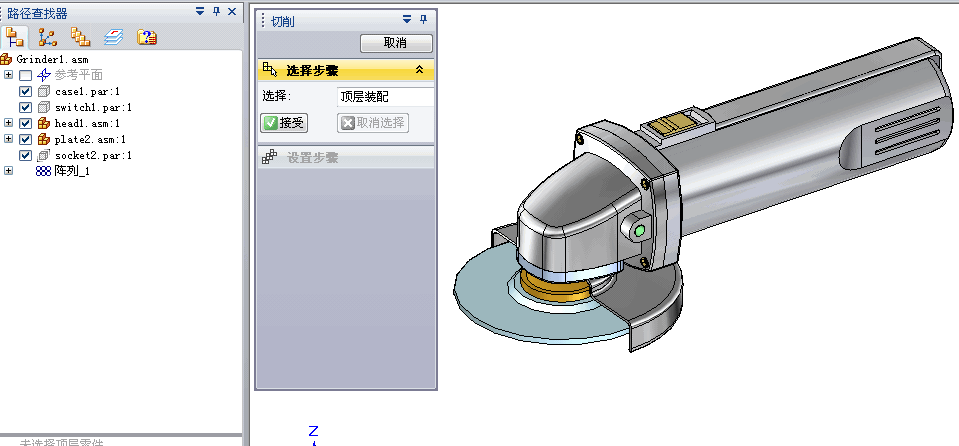Pin the 路径查找器 panel
This screenshot has width=959, height=446.
[216, 12]
